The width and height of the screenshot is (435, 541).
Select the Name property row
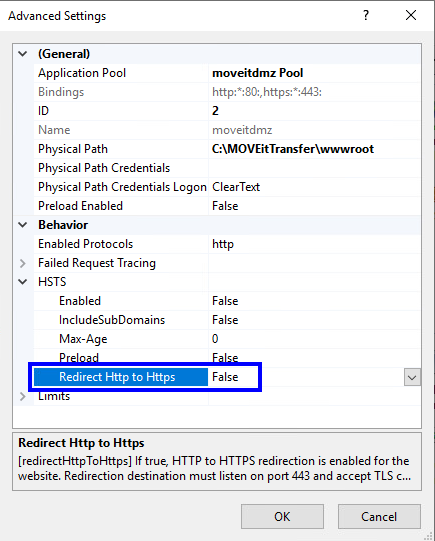point(227,130)
